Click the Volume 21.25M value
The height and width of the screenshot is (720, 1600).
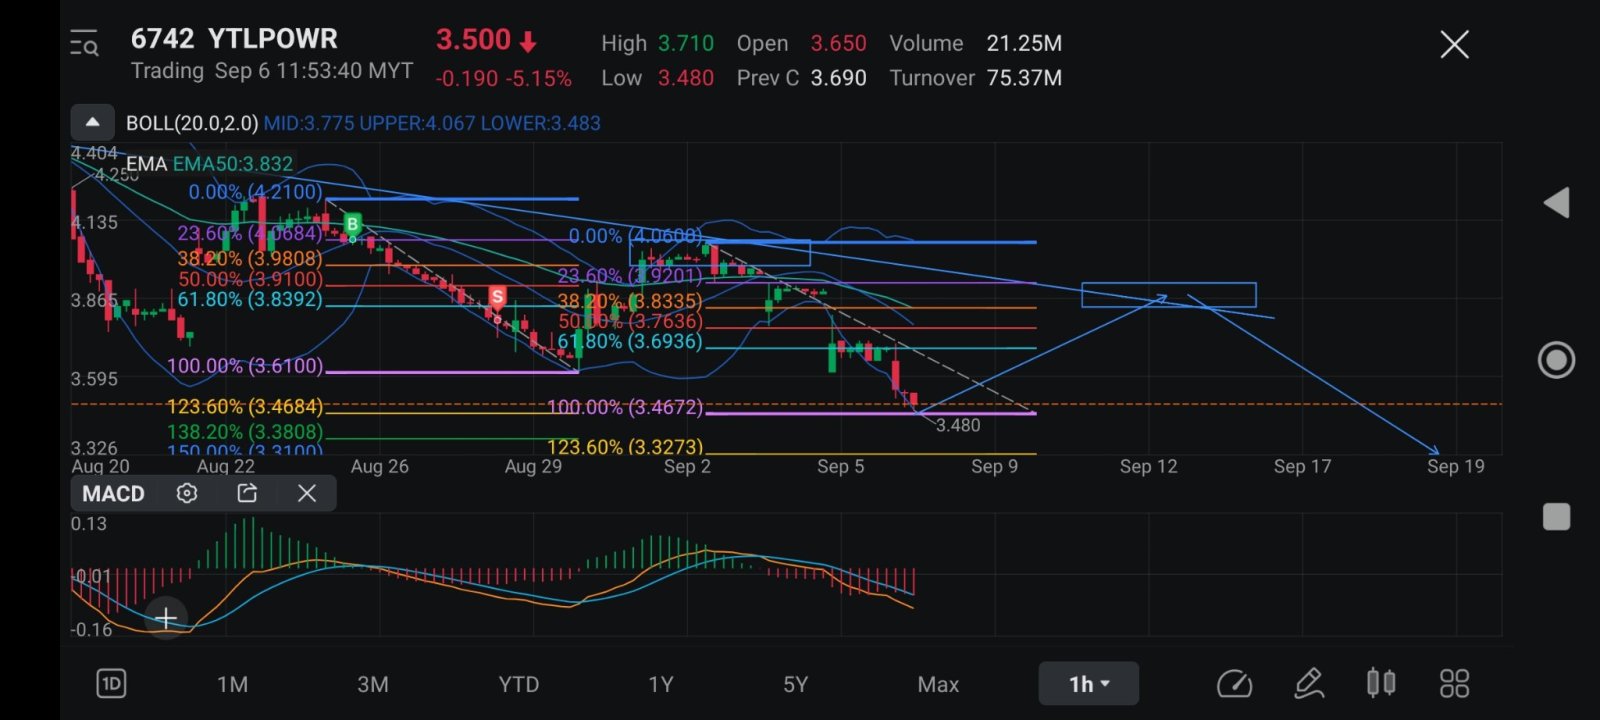coord(1024,44)
